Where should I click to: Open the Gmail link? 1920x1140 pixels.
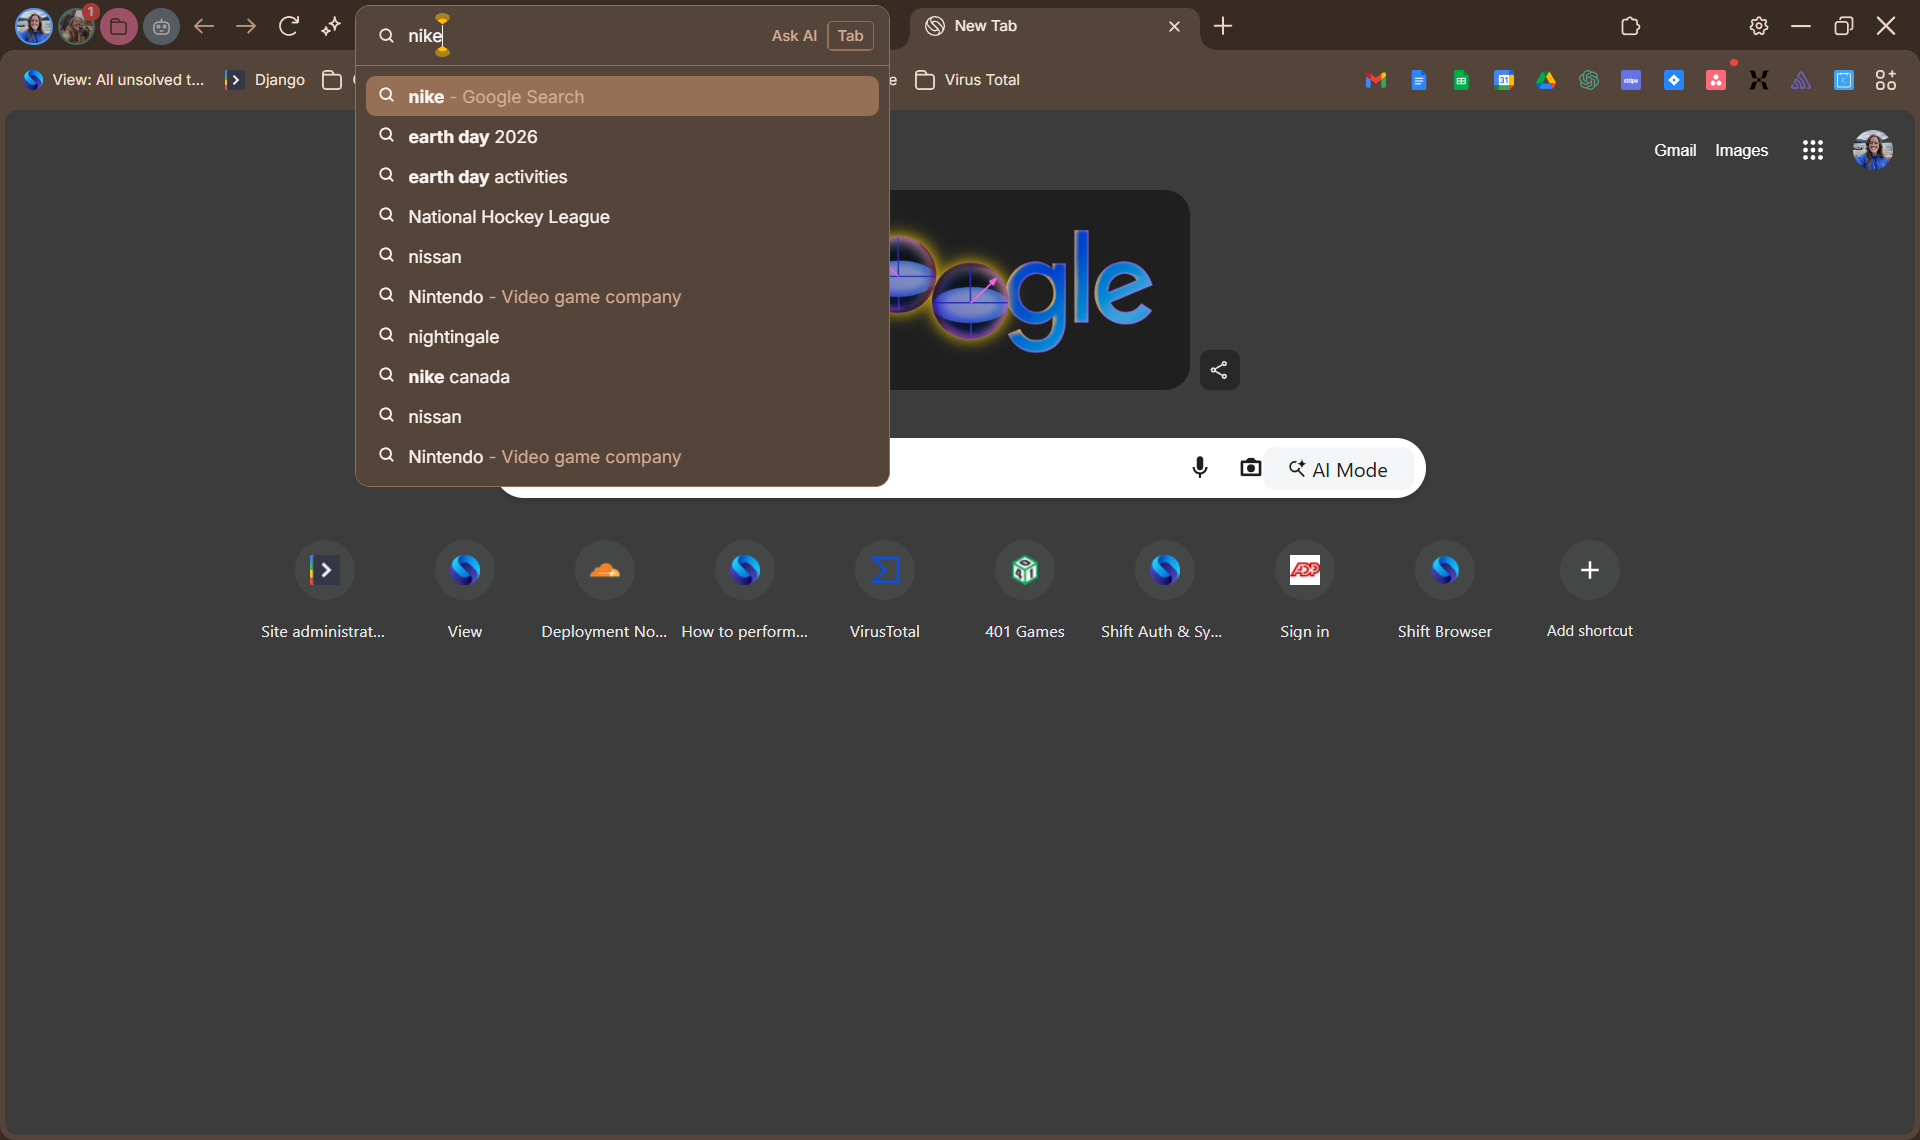(1675, 150)
